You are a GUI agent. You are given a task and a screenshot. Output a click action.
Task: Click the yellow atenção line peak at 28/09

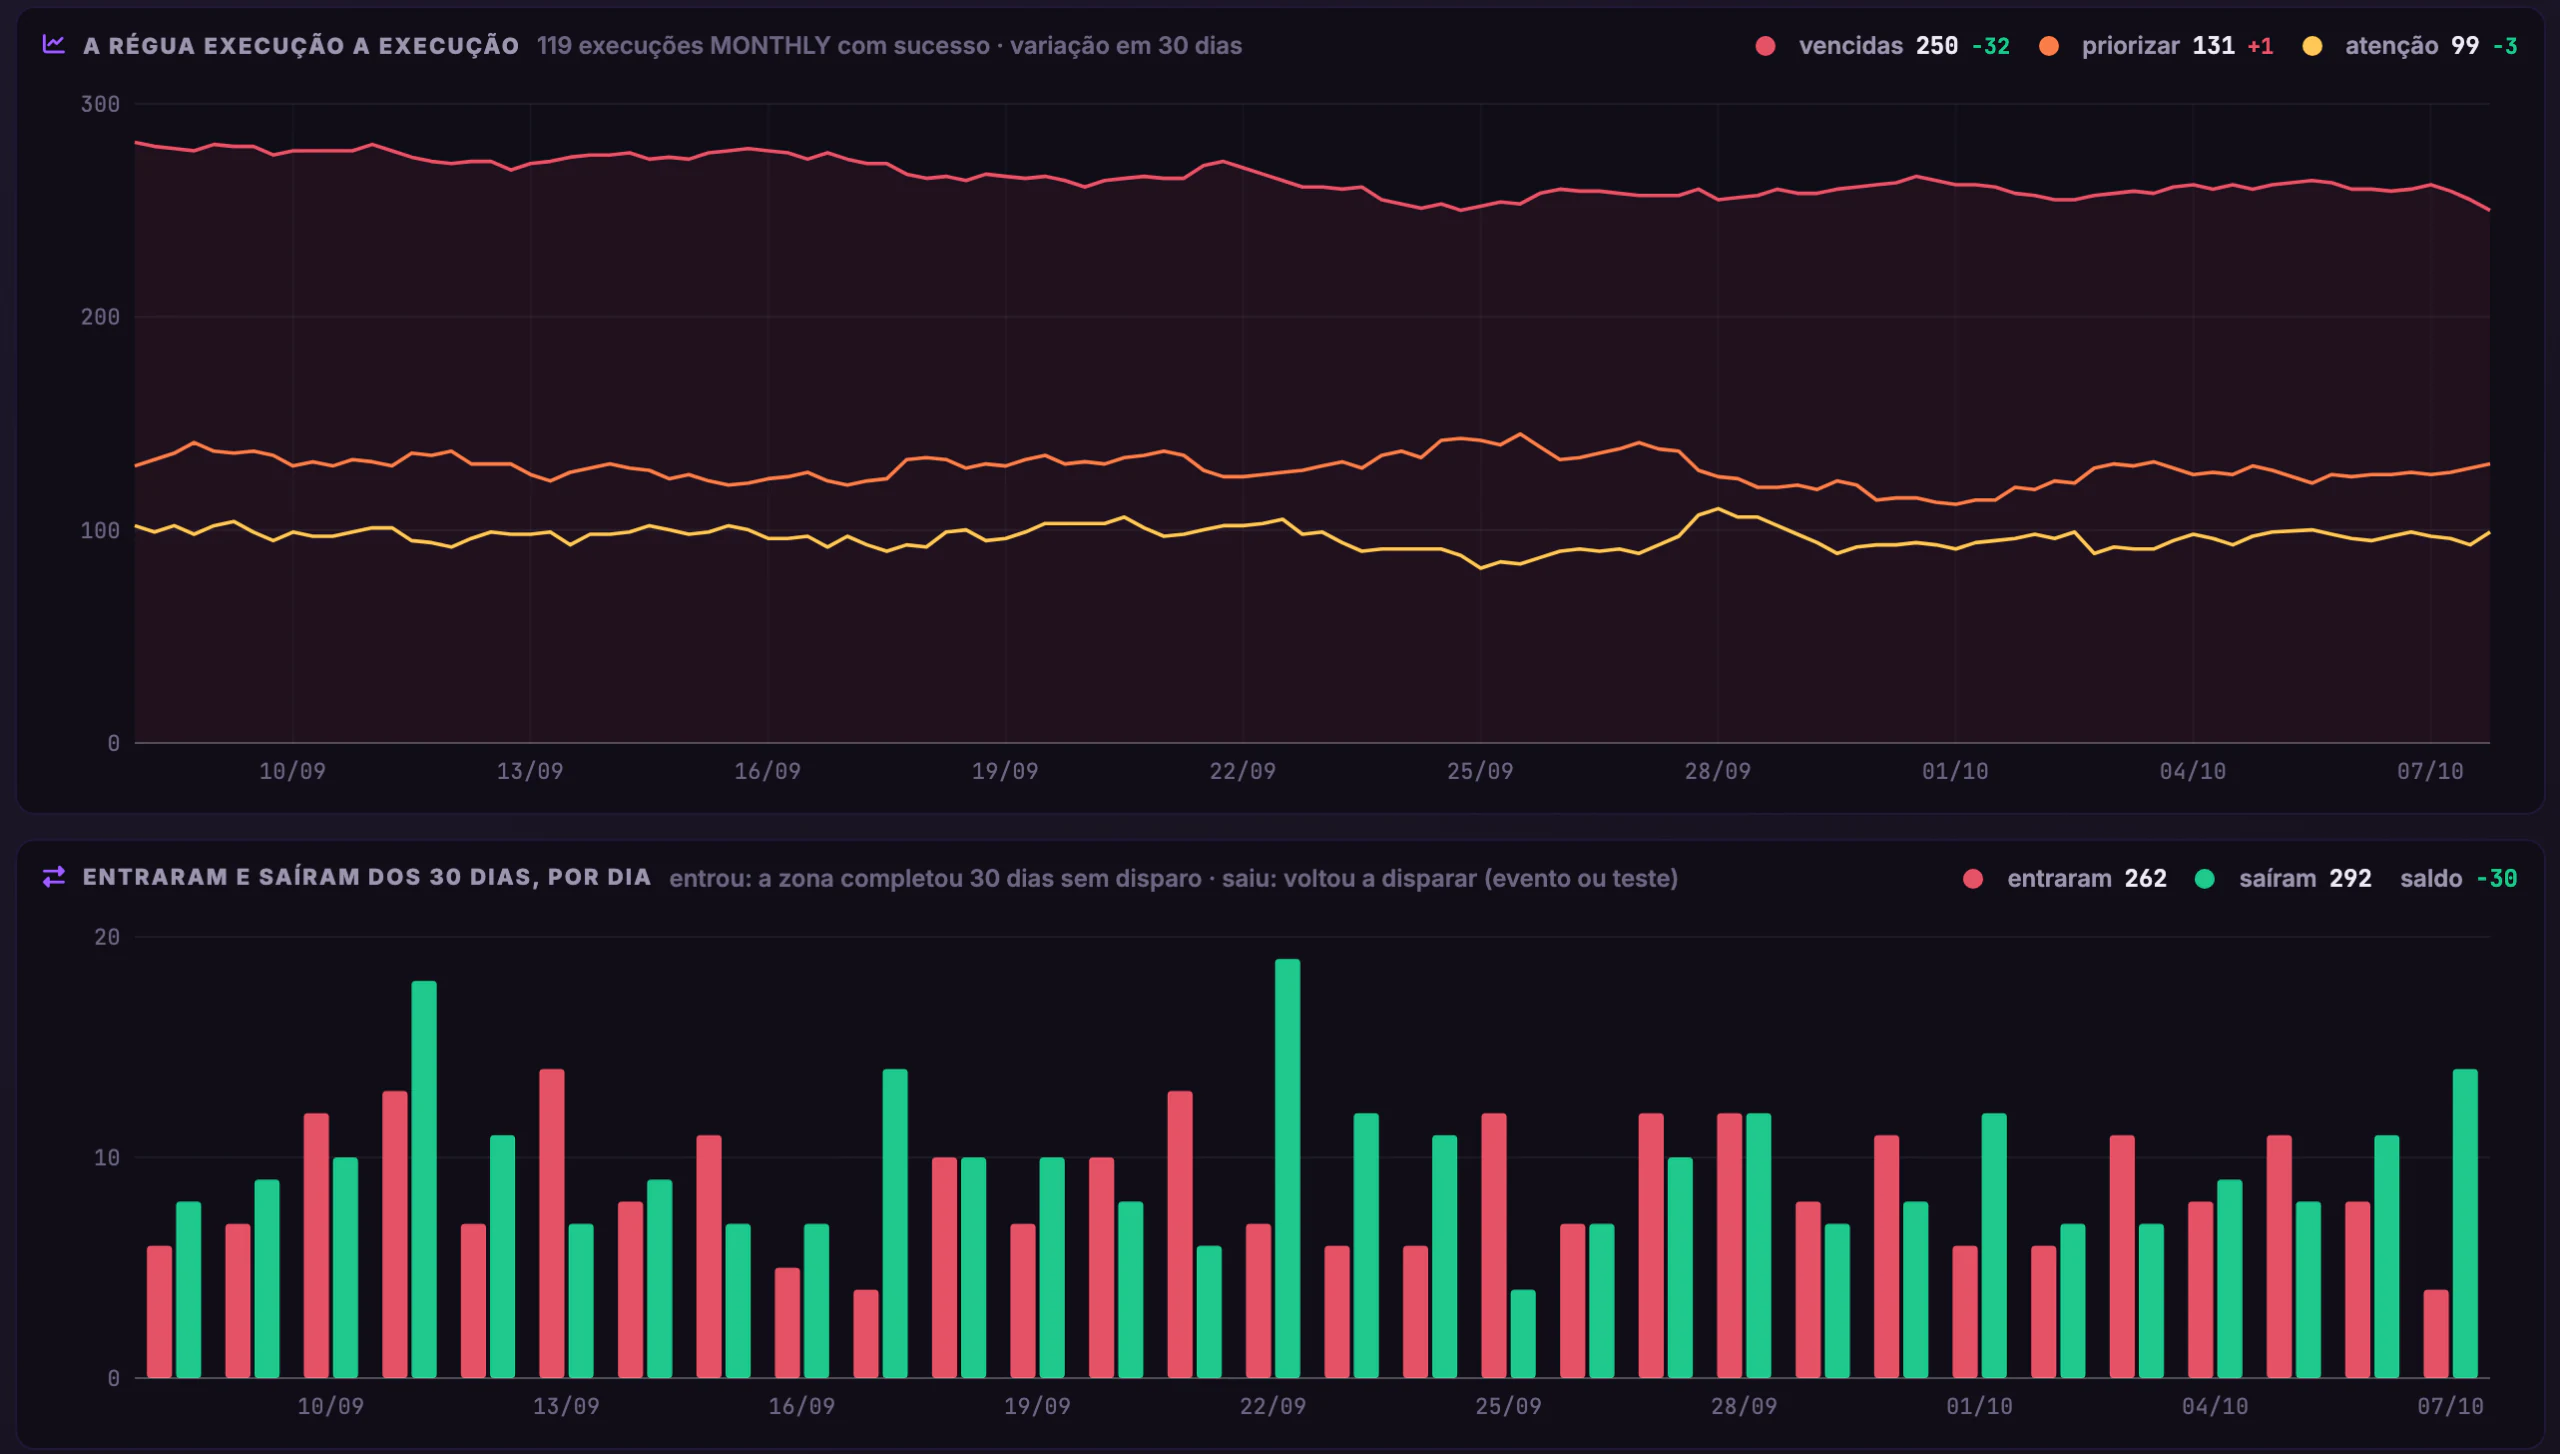click(x=1718, y=509)
